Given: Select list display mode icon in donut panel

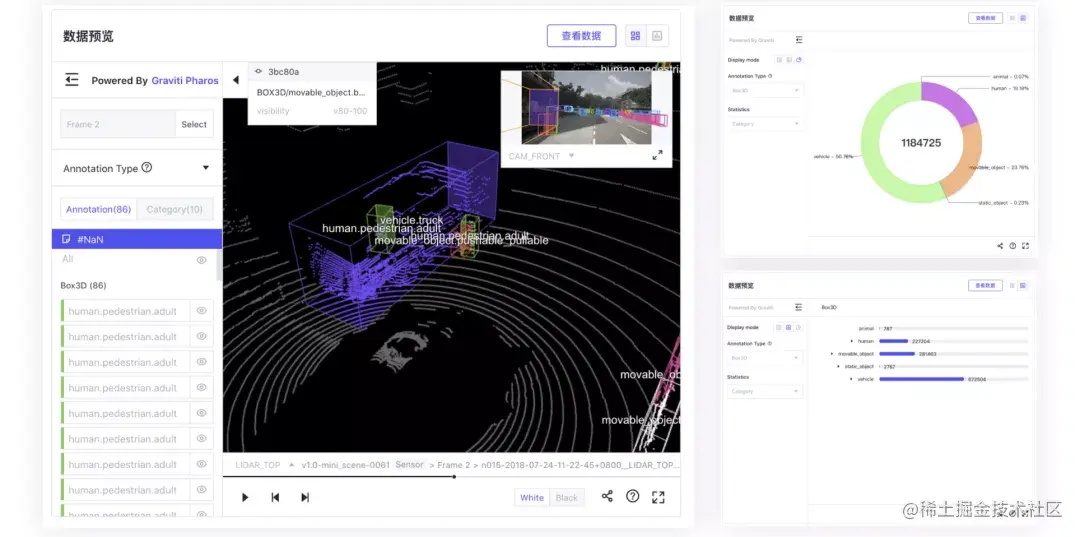Looking at the screenshot, I should pyautogui.click(x=780, y=60).
